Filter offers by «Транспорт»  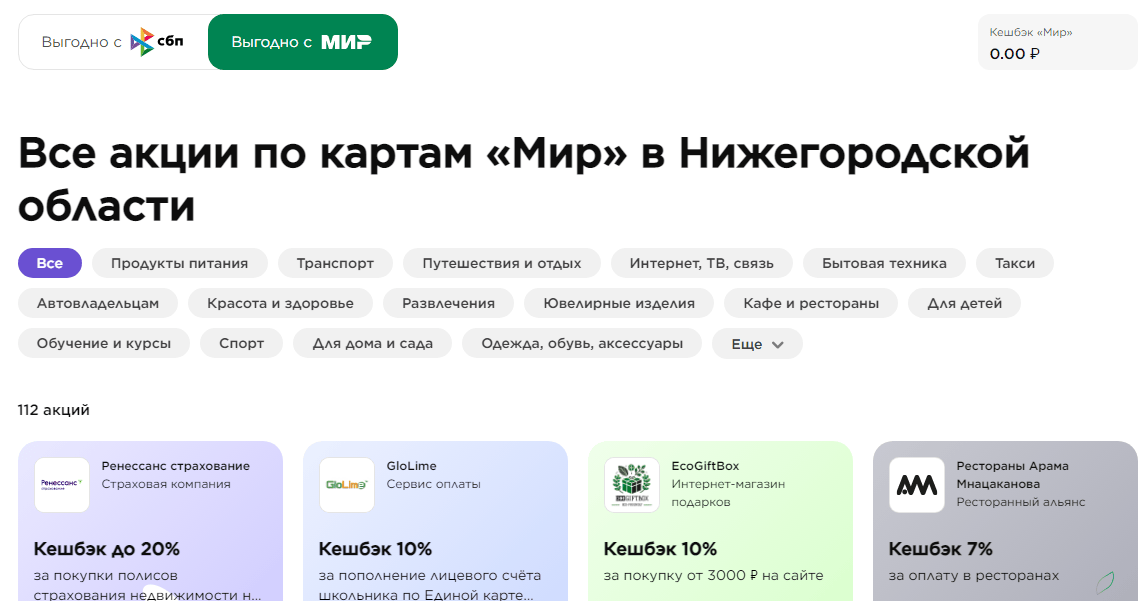[x=335, y=263]
